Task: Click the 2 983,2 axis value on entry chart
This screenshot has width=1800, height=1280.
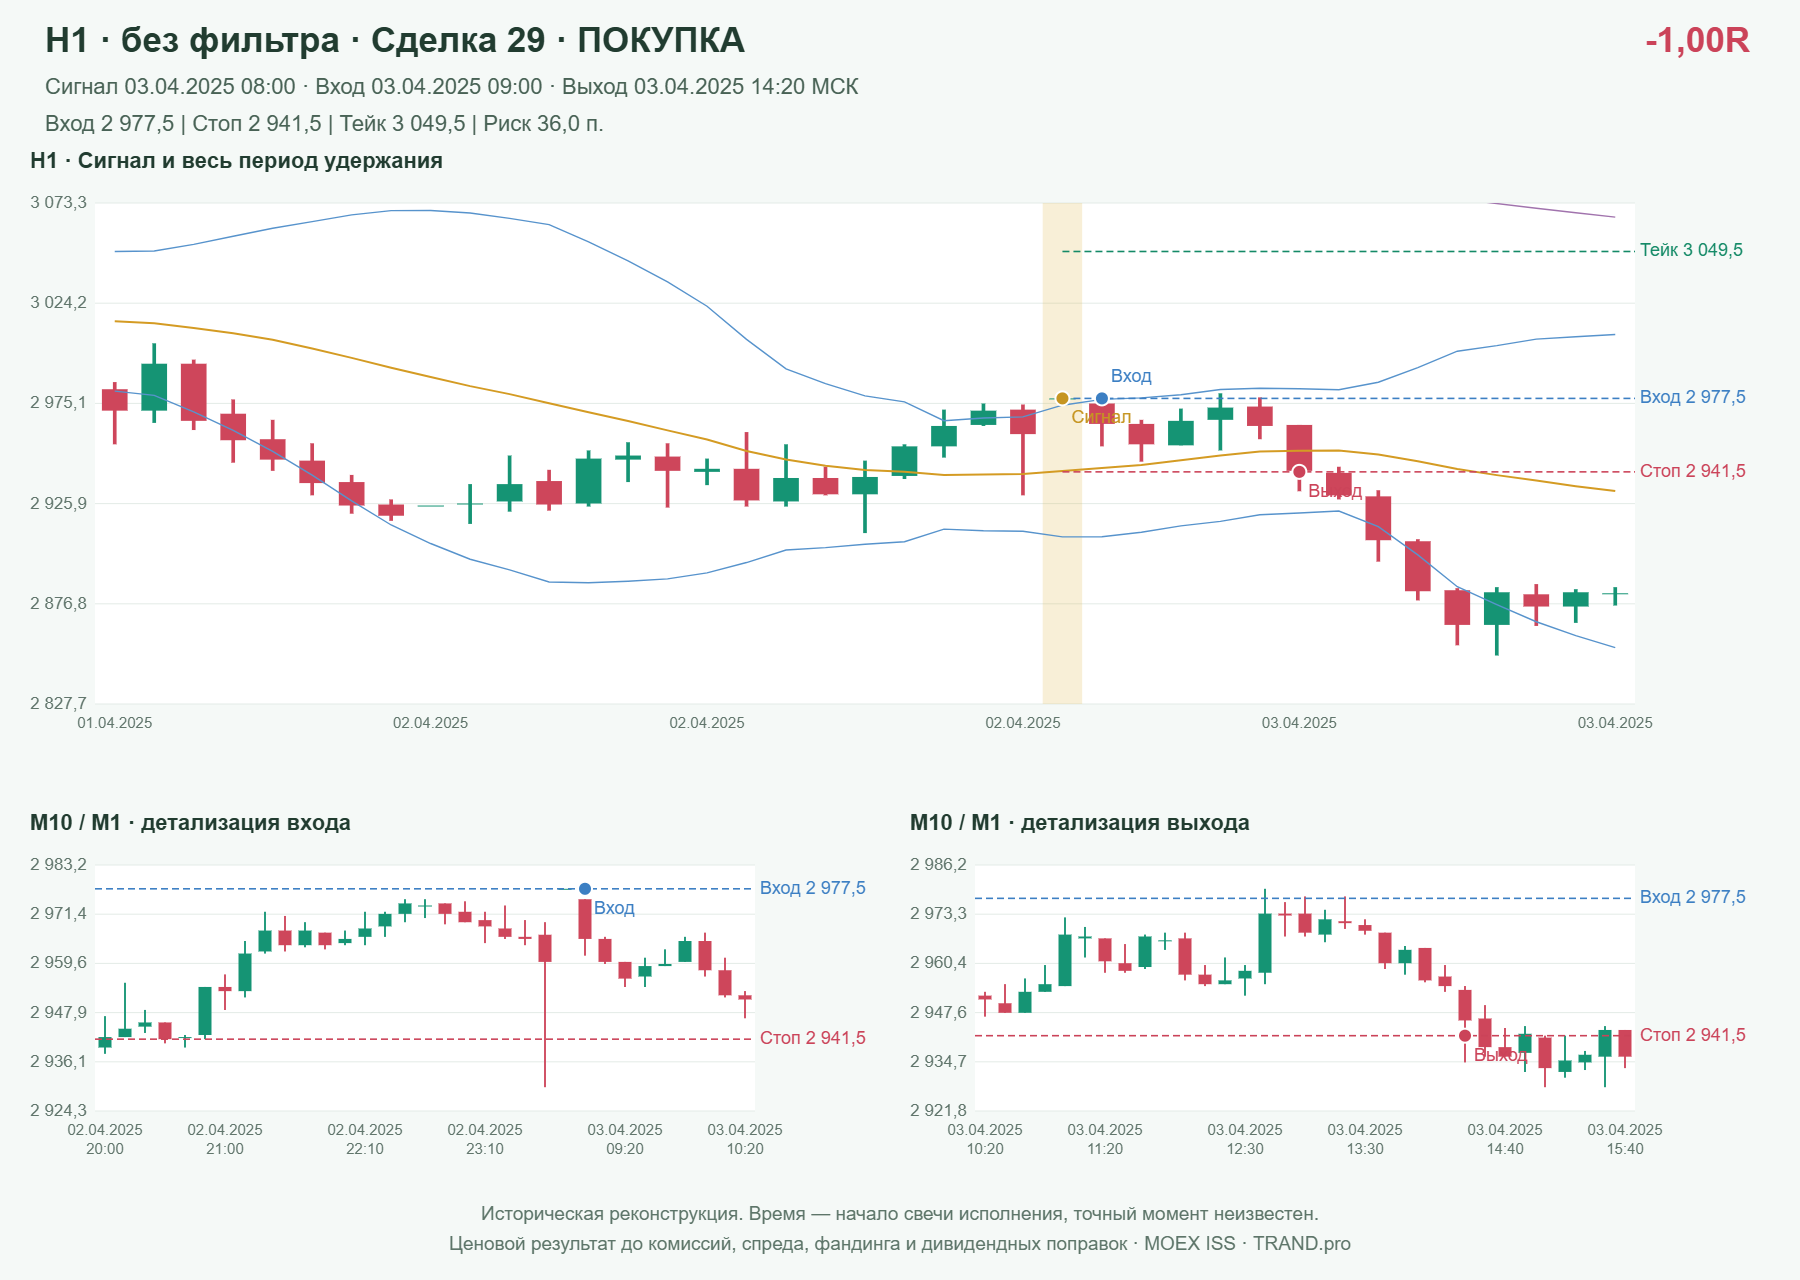Action: point(58,865)
